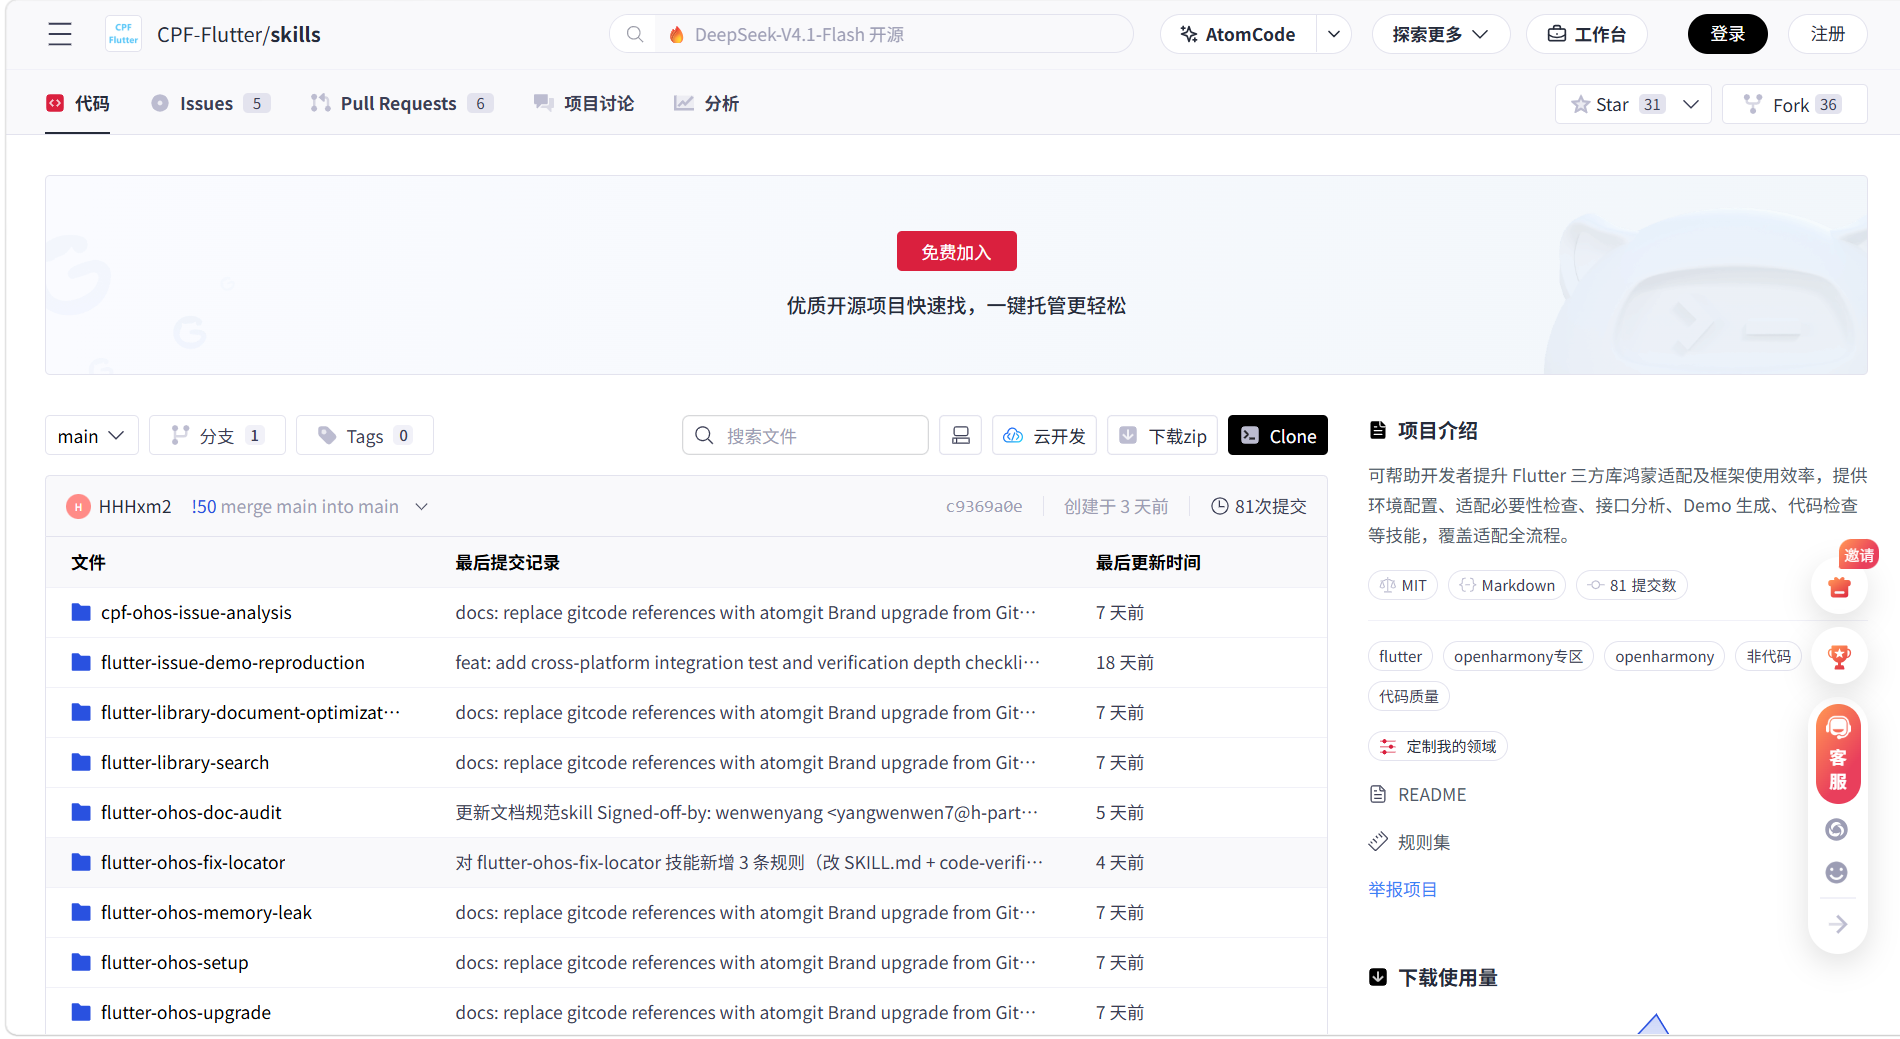Select the 非代码 topic tag

[x=1768, y=656]
